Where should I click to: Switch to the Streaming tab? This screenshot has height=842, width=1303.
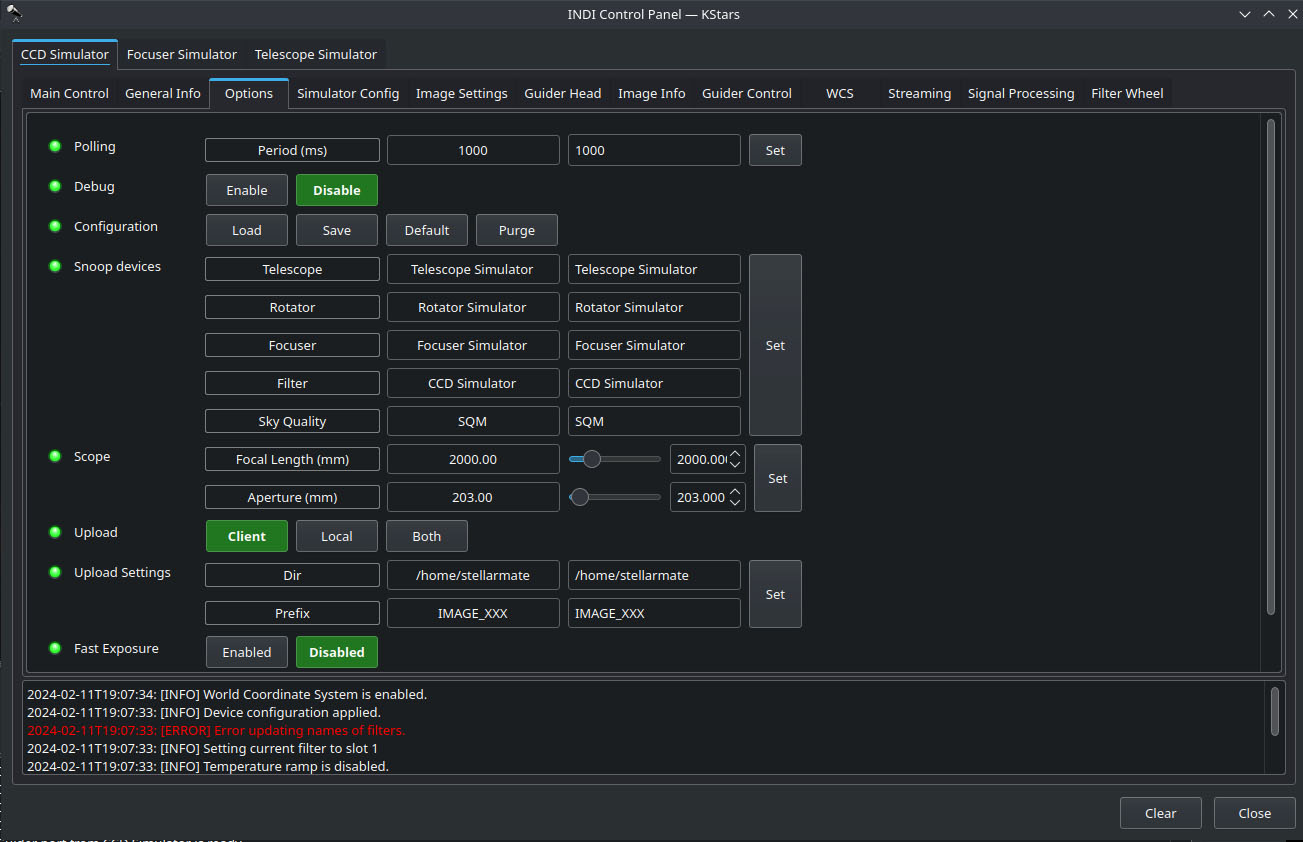(919, 93)
